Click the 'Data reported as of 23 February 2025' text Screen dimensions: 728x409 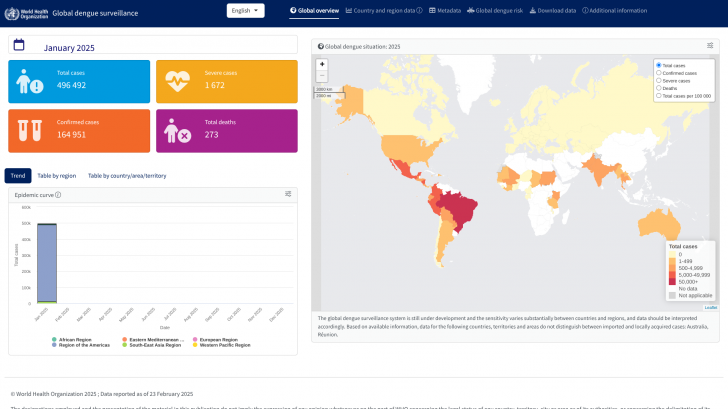[147, 394]
